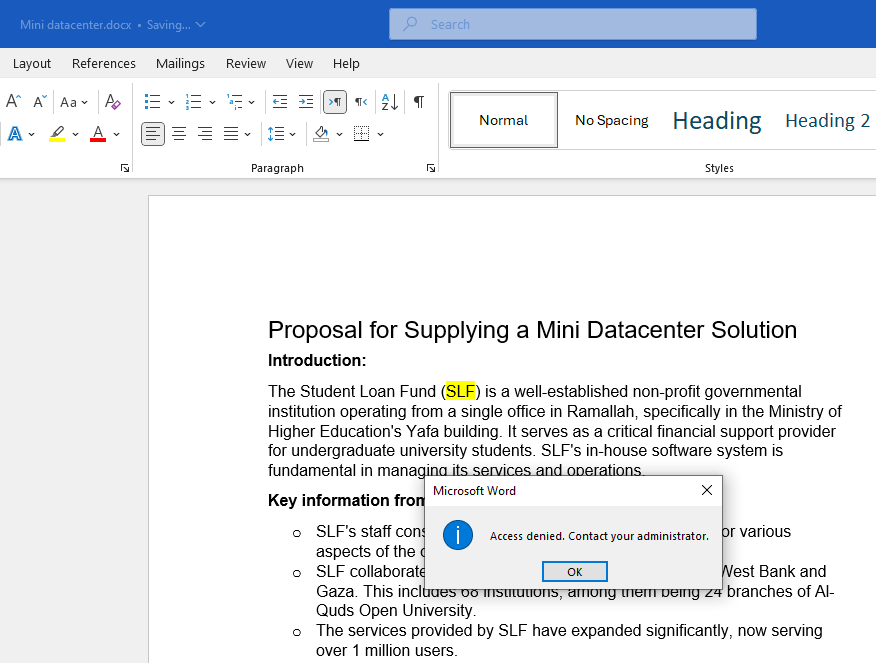Open the Mailings tab
This screenshot has height=663, width=876.
[180, 64]
